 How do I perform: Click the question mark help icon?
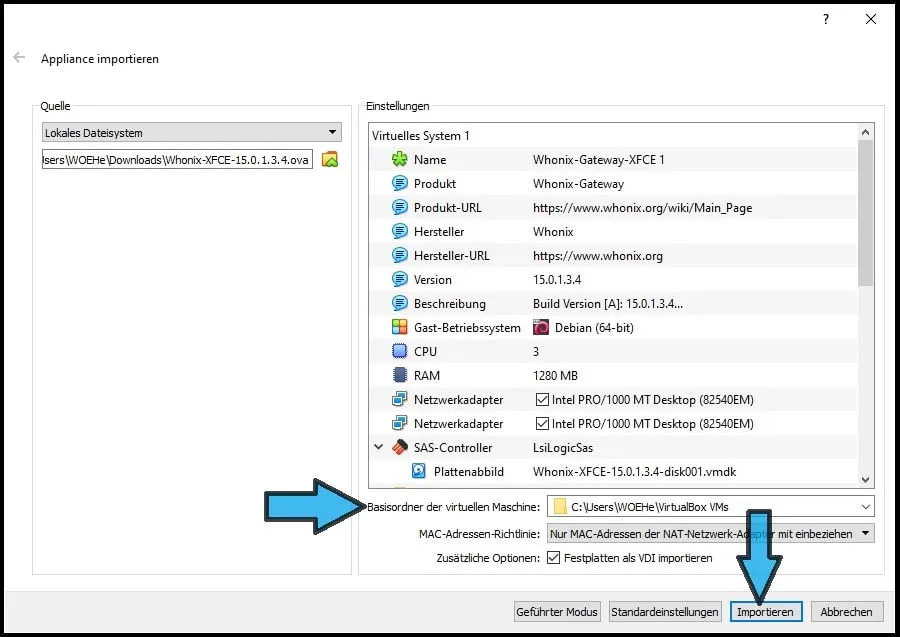click(825, 19)
